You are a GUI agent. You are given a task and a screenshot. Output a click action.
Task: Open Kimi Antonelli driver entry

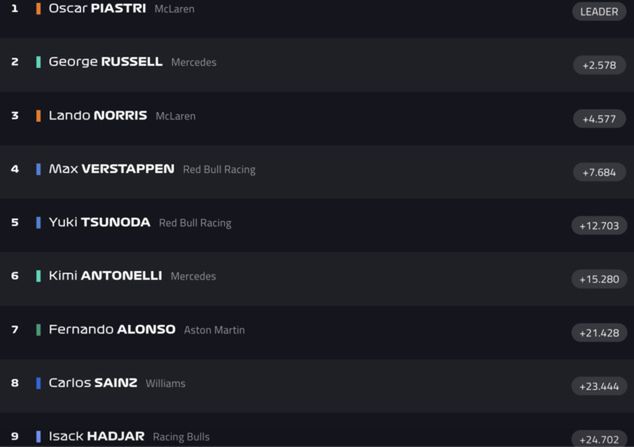pos(105,276)
